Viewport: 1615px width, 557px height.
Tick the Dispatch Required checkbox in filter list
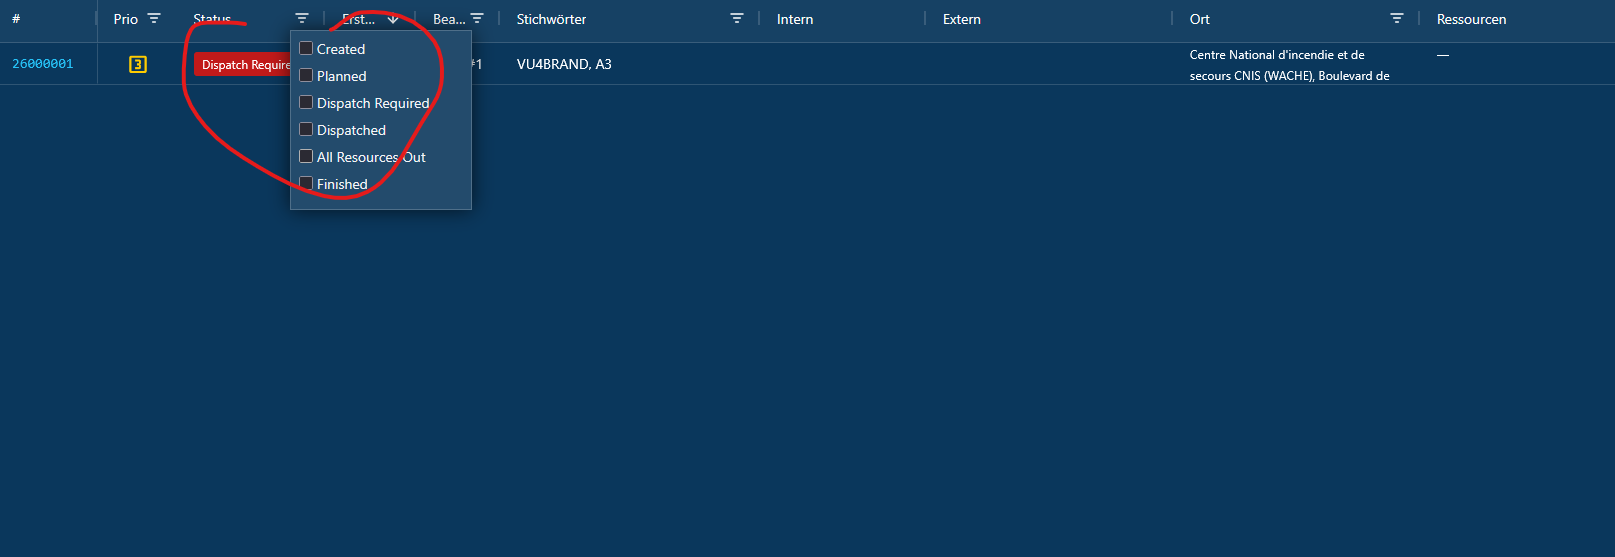[x=307, y=102]
